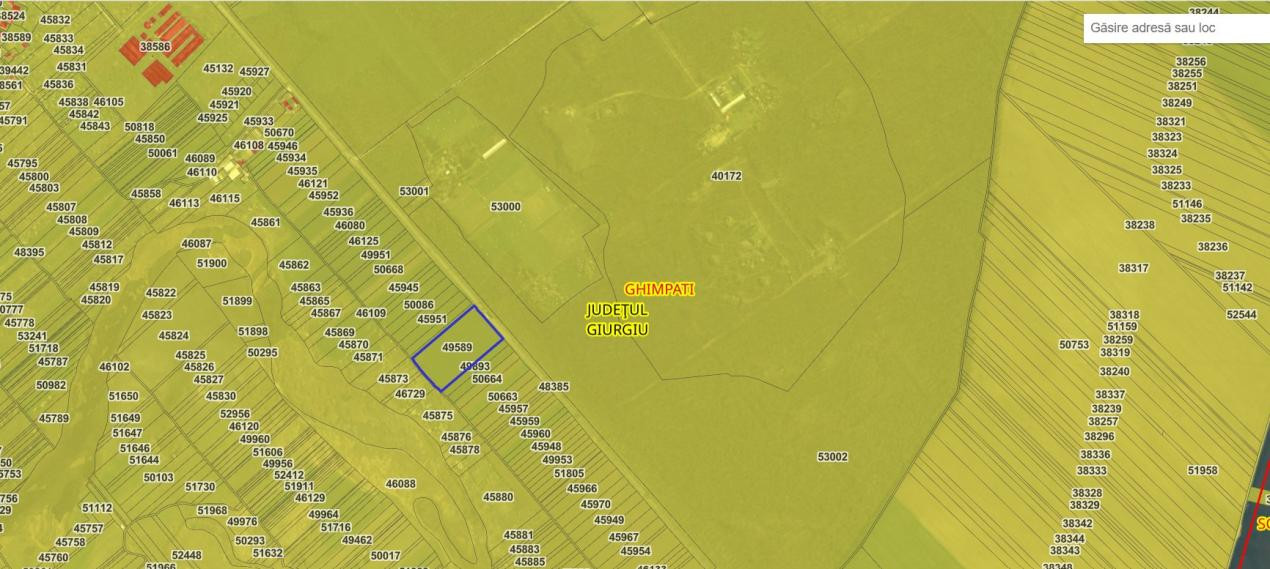The image size is (1270, 569).
Task: Select the blue-outlined parcel 49589
Action: click(457, 348)
